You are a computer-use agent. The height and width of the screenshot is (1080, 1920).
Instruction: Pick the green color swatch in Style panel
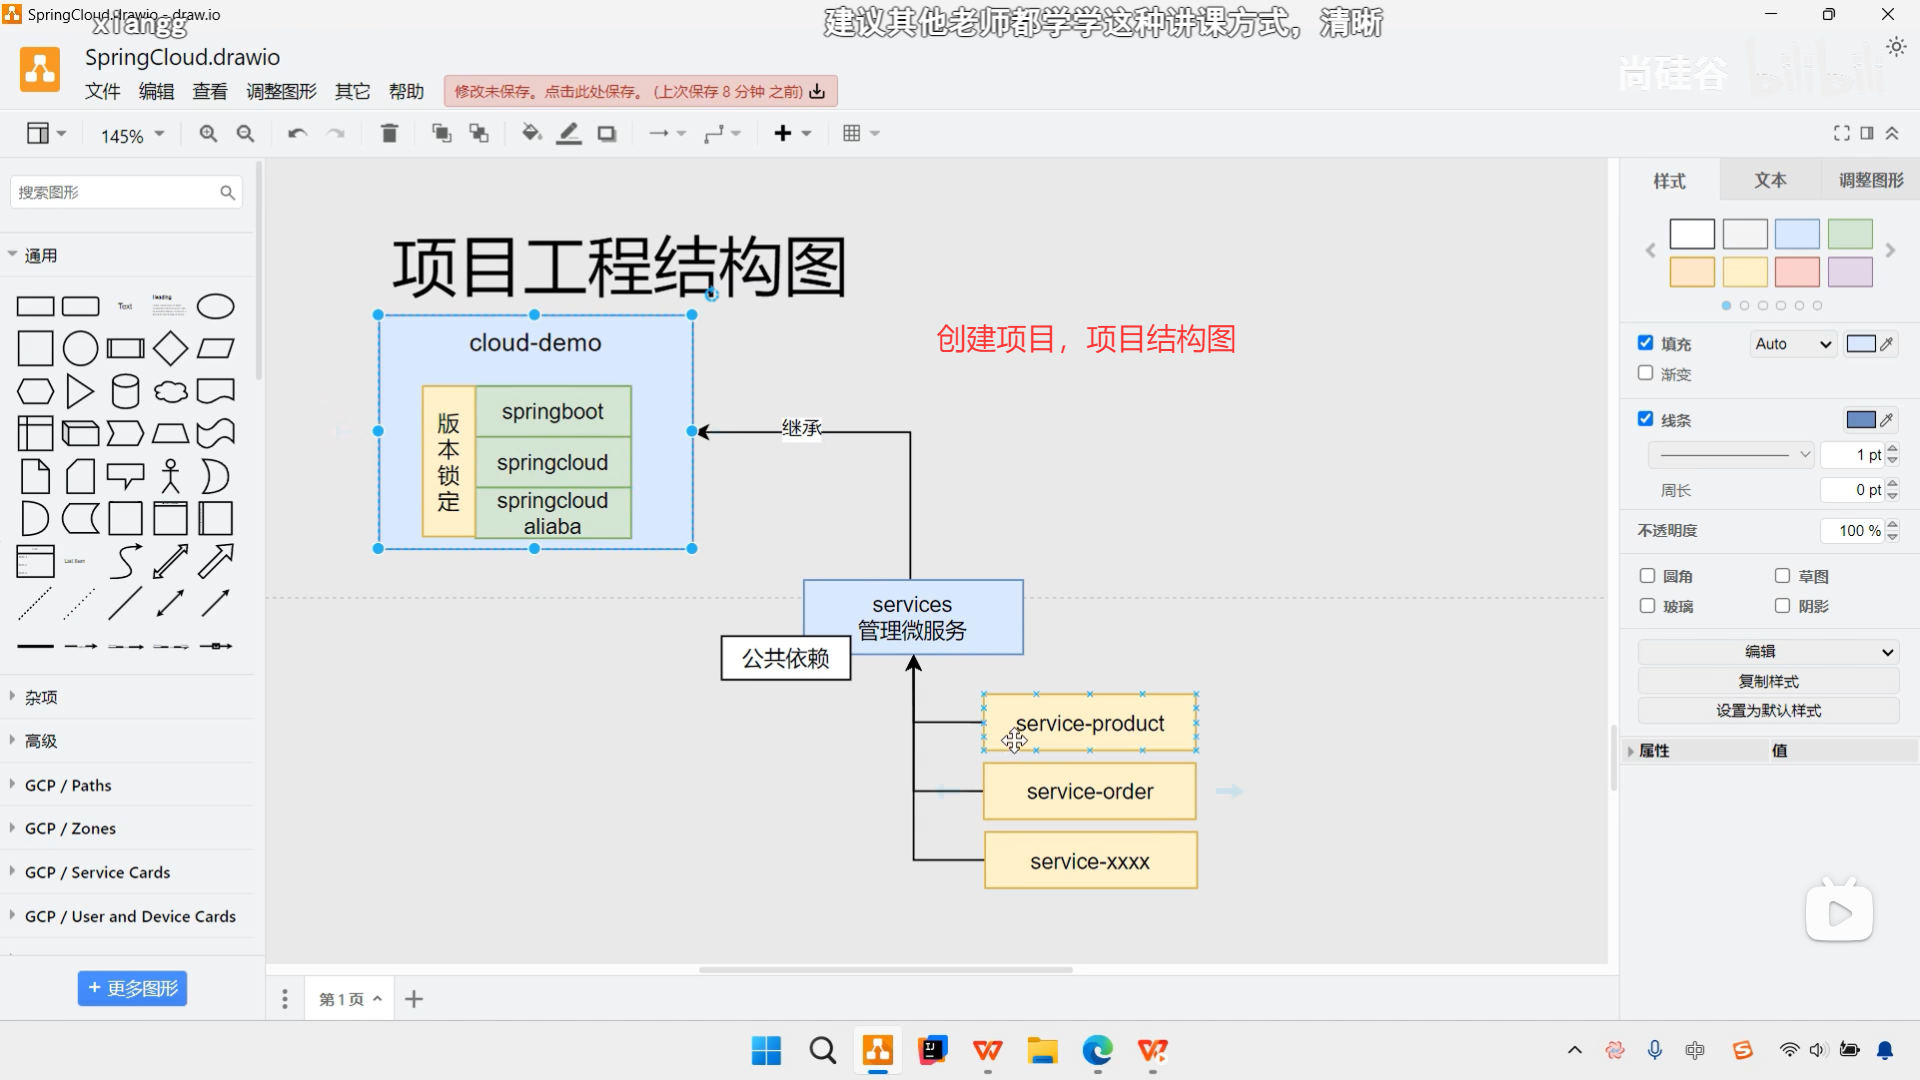[1849, 233]
